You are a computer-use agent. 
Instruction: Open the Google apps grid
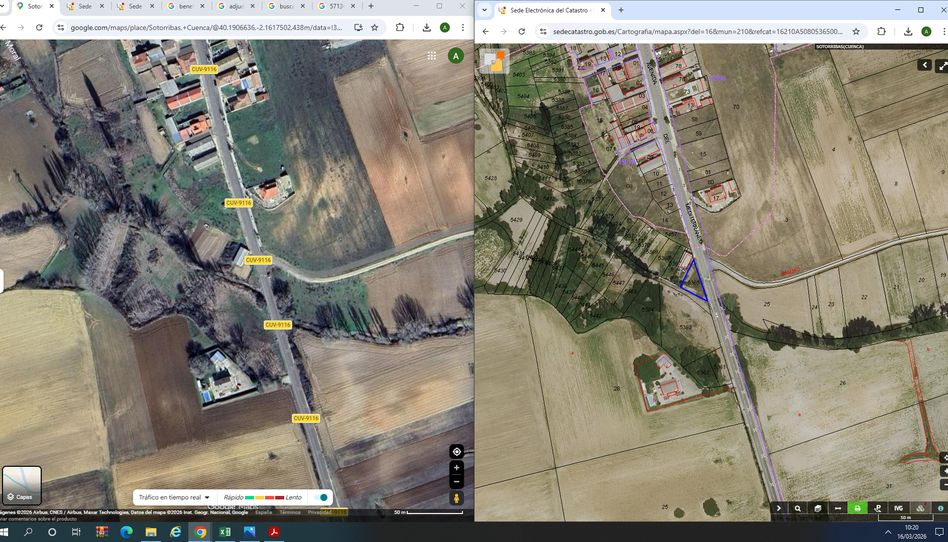pos(431,56)
